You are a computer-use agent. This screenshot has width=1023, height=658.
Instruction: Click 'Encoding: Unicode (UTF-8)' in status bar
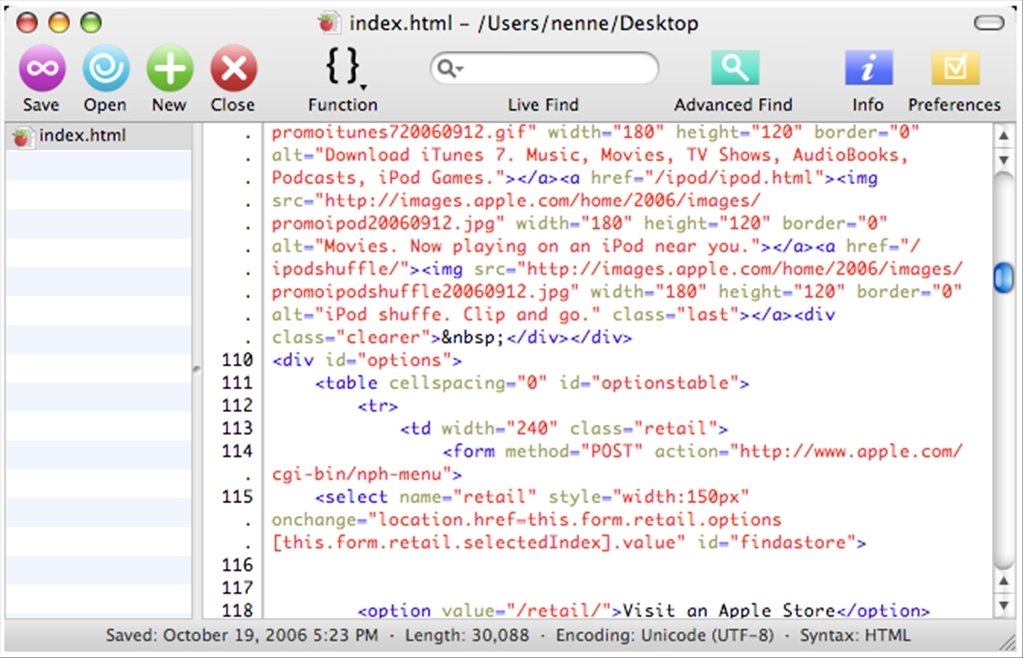[x=665, y=635]
